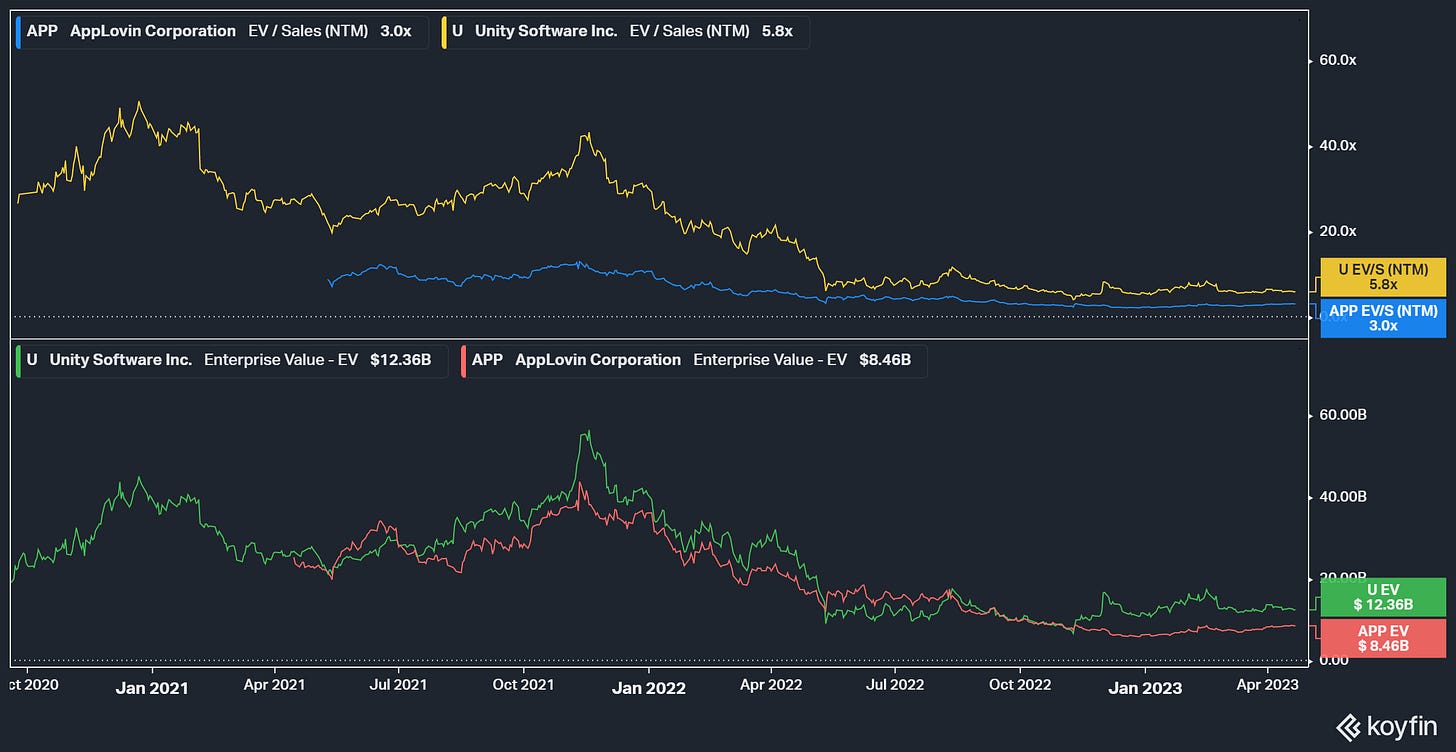The width and height of the screenshot is (1456, 752).
Task: Click the Apr 2021 date label
Action: (x=275, y=685)
